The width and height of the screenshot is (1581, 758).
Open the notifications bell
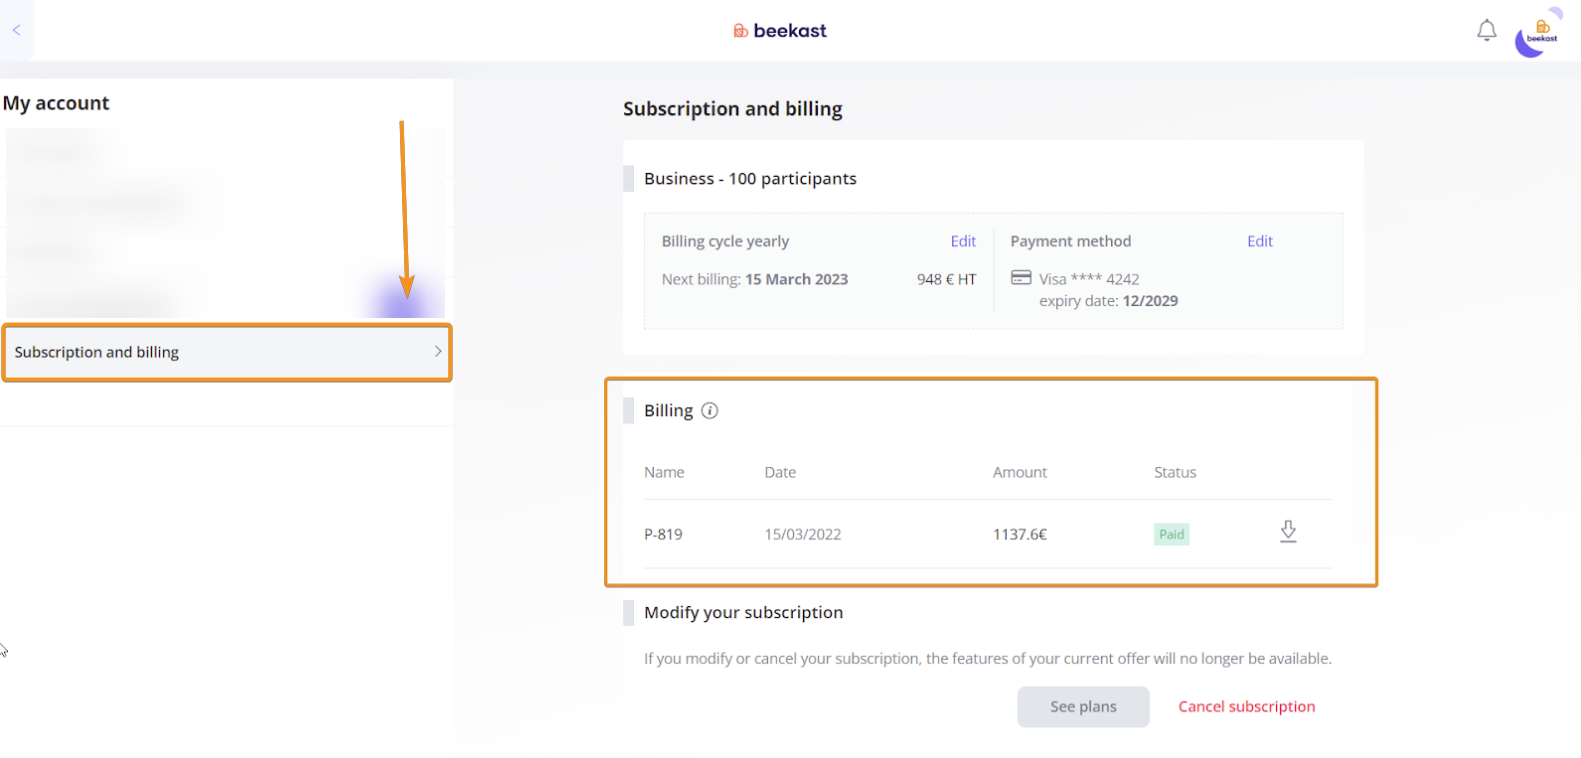[x=1486, y=31]
